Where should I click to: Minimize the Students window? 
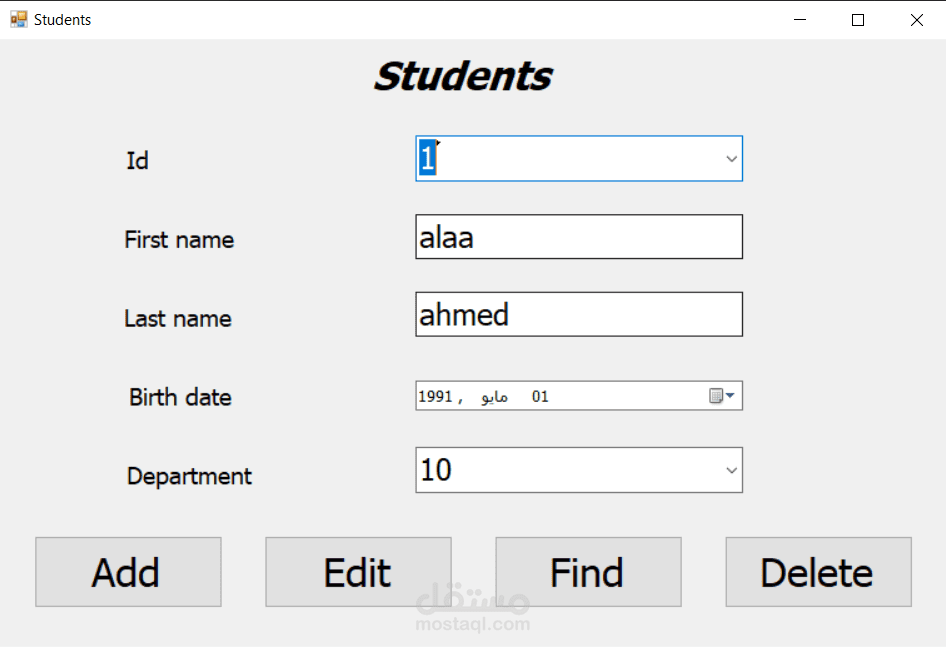(799, 20)
